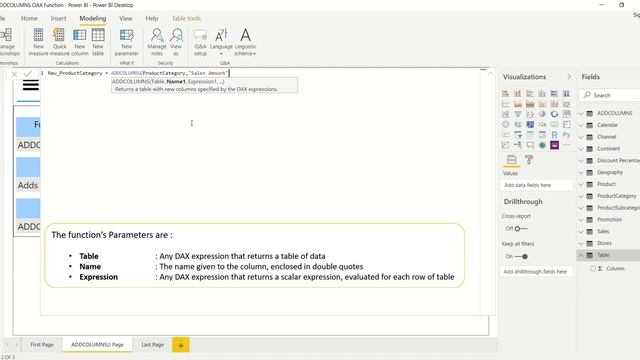Image resolution: width=640 pixels, height=360 pixels.
Task: Open the Fields well tab in Visualizations
Action: (511, 160)
